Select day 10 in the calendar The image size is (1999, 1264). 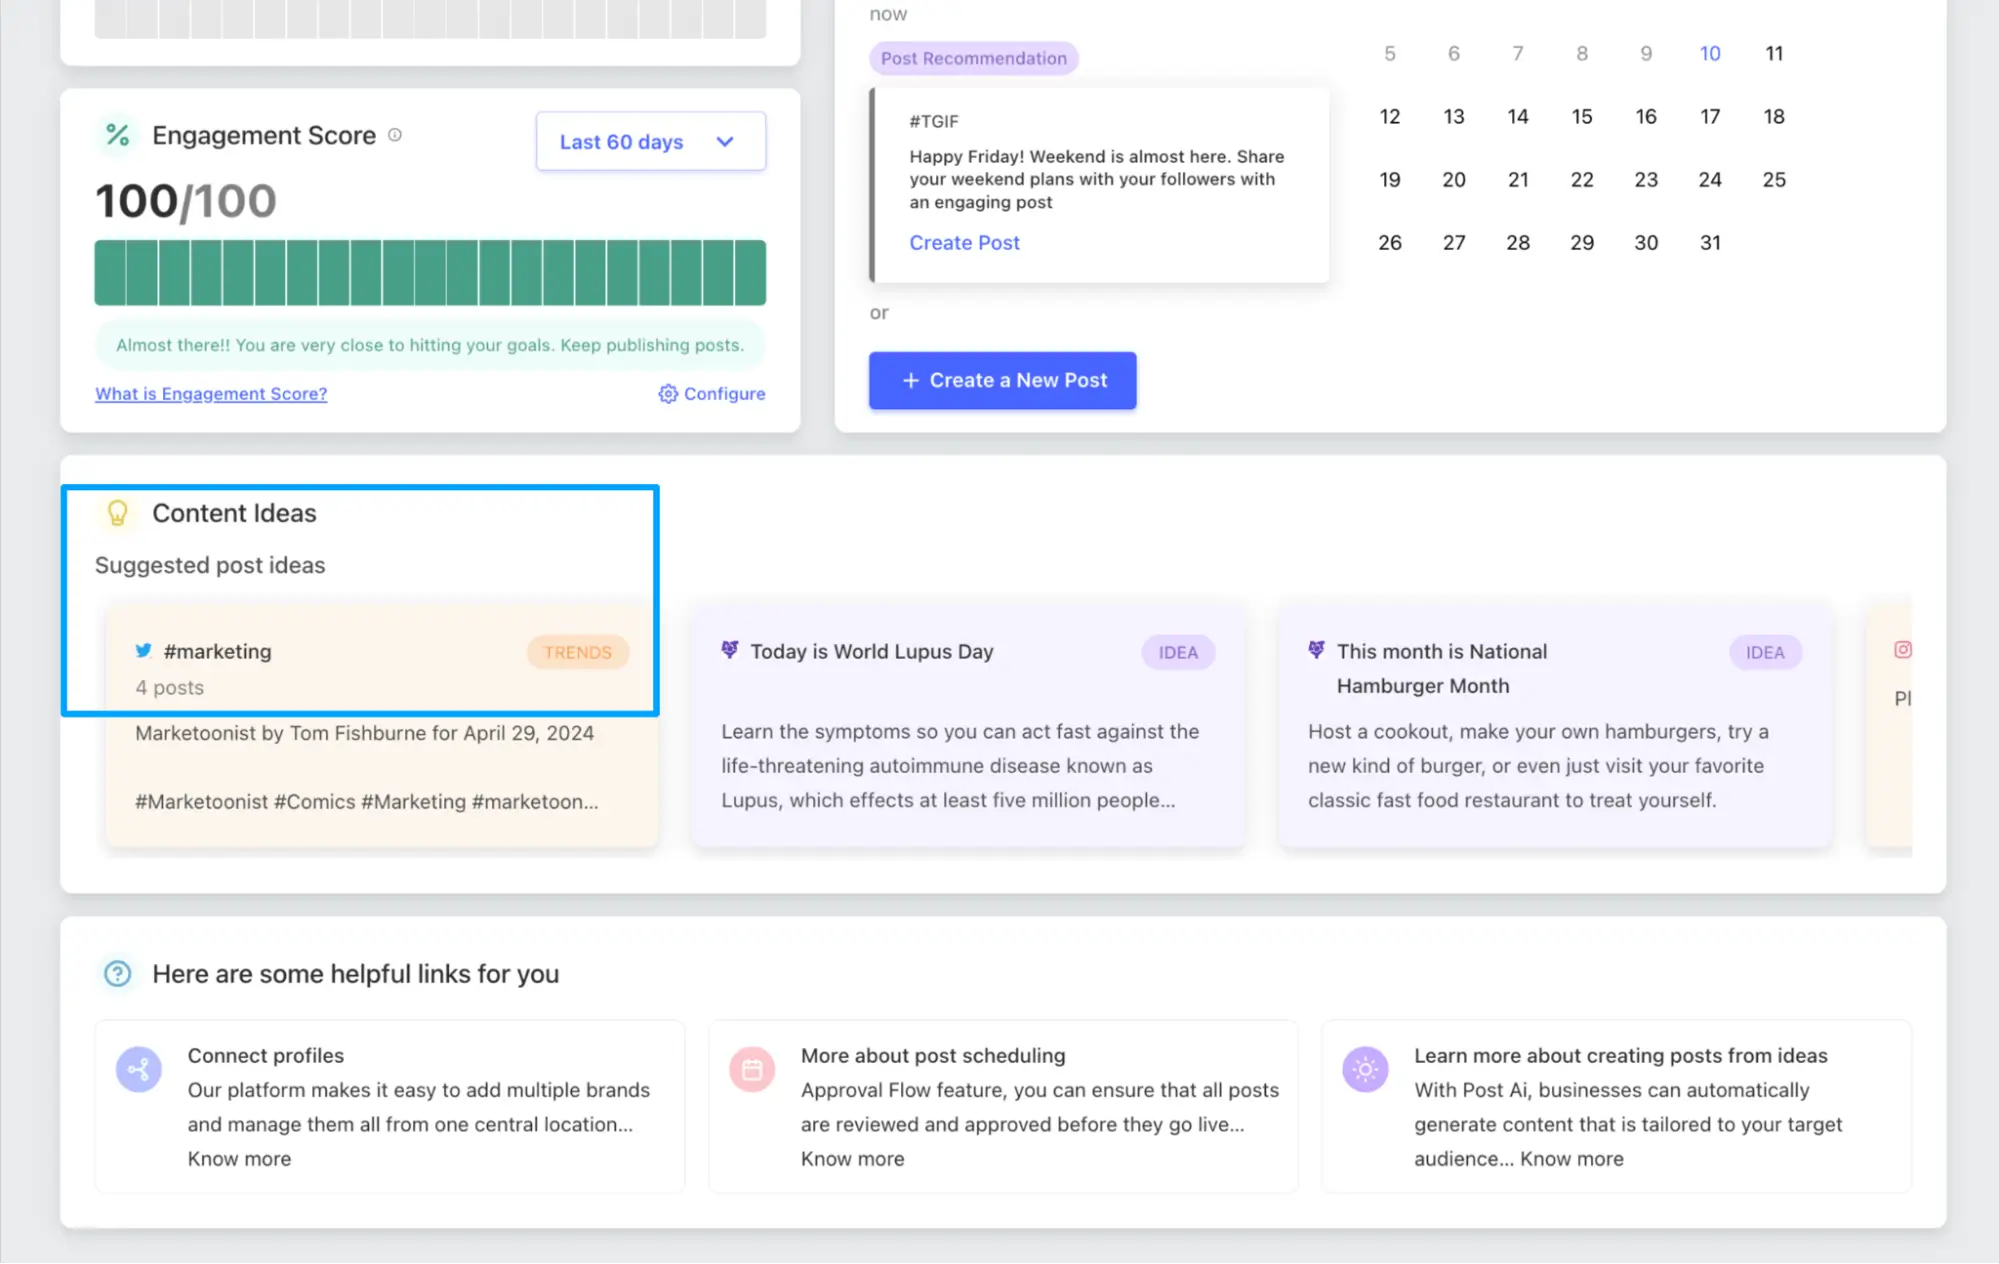tap(1710, 54)
